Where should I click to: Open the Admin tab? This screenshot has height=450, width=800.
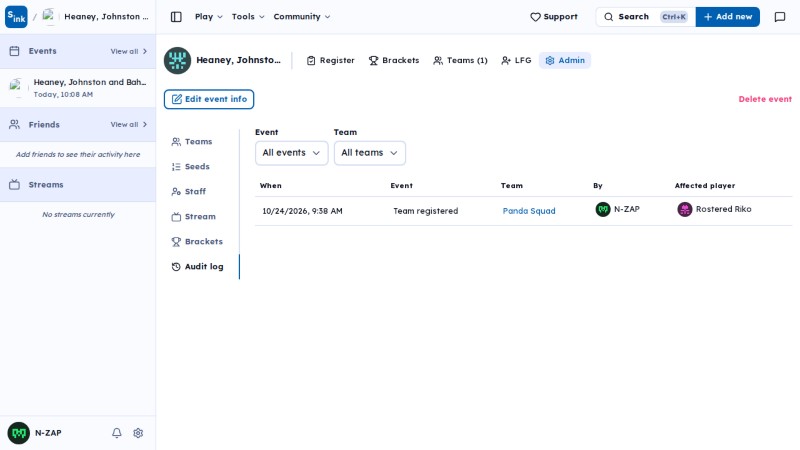(x=565, y=60)
